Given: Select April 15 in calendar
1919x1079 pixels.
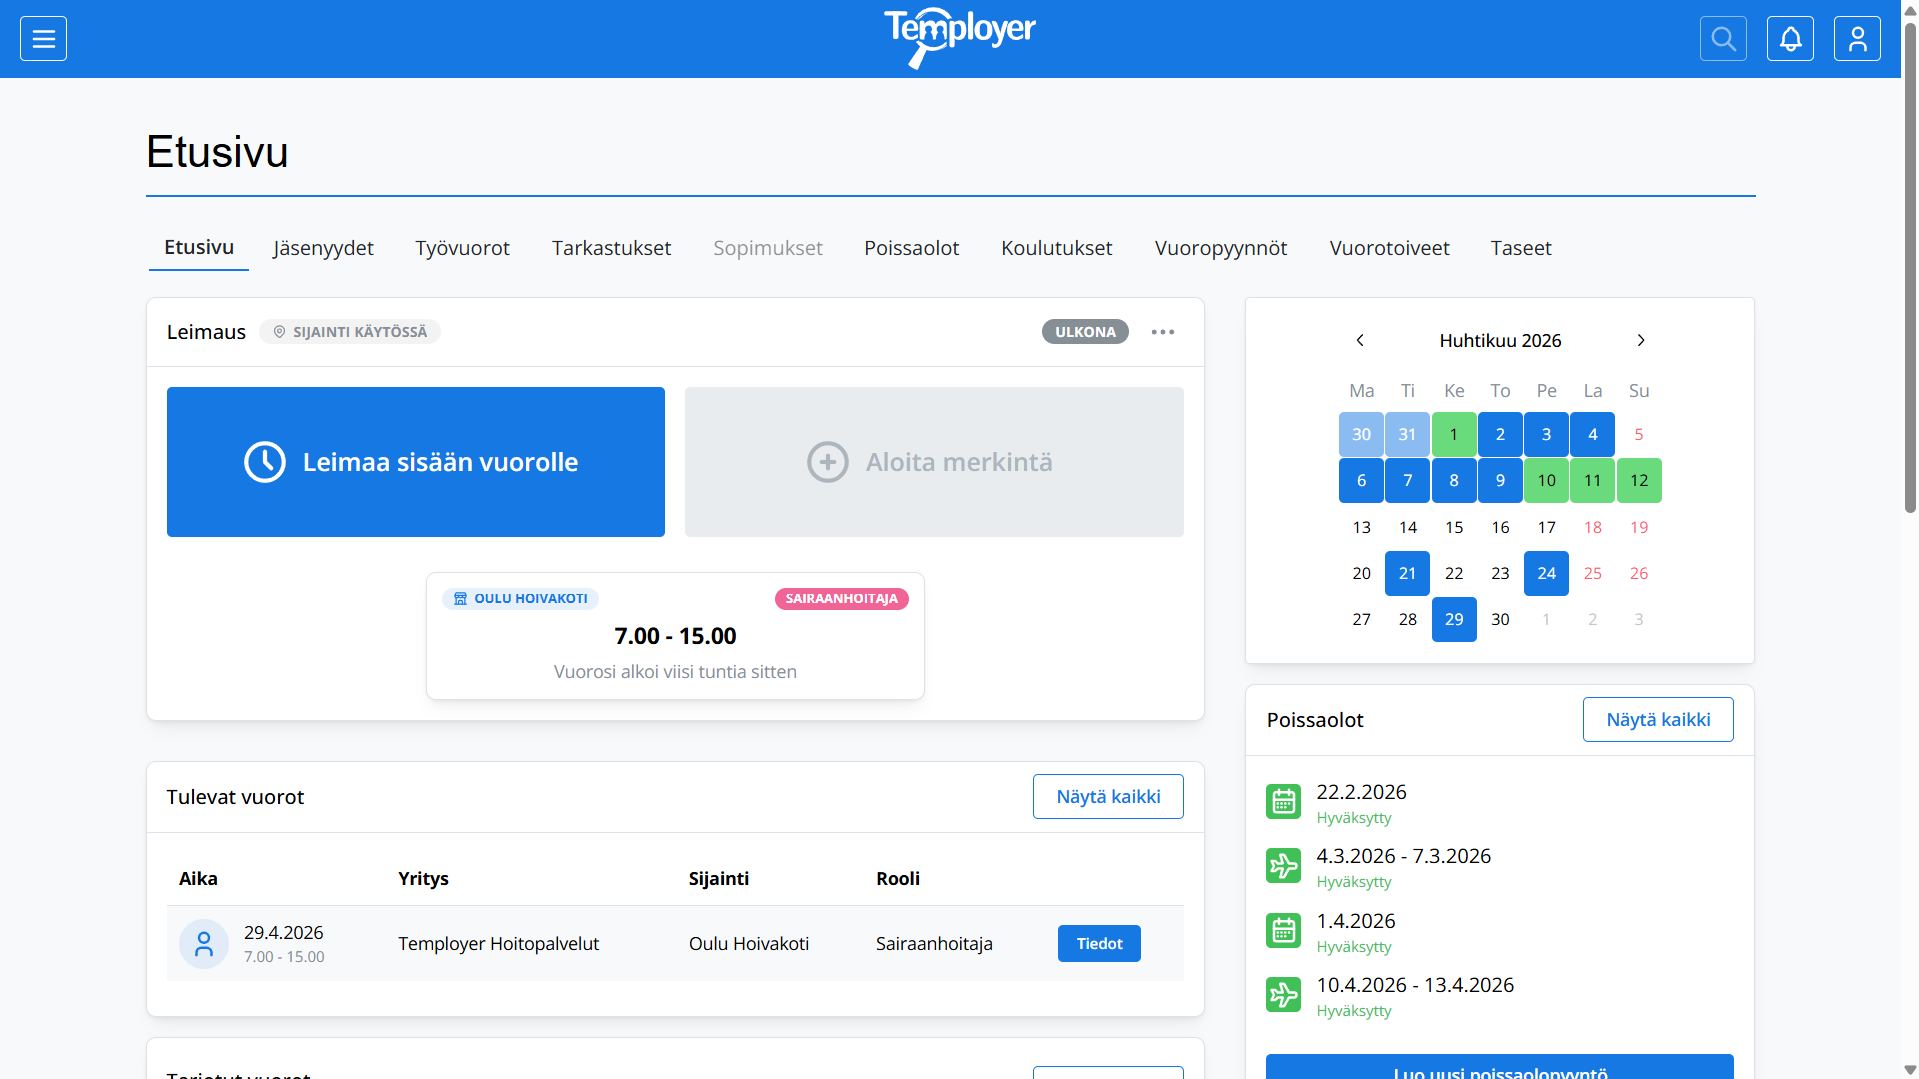Looking at the screenshot, I should 1454,527.
